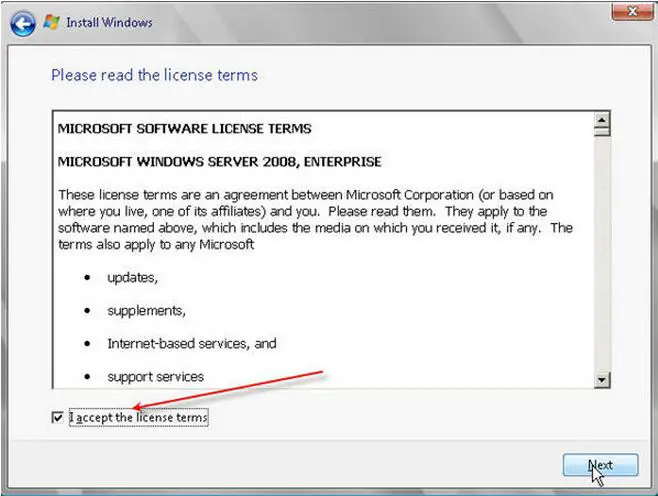Viewport: 658px width, 496px height.
Task: Click the 'support services' bullet item
Action: coord(156,377)
